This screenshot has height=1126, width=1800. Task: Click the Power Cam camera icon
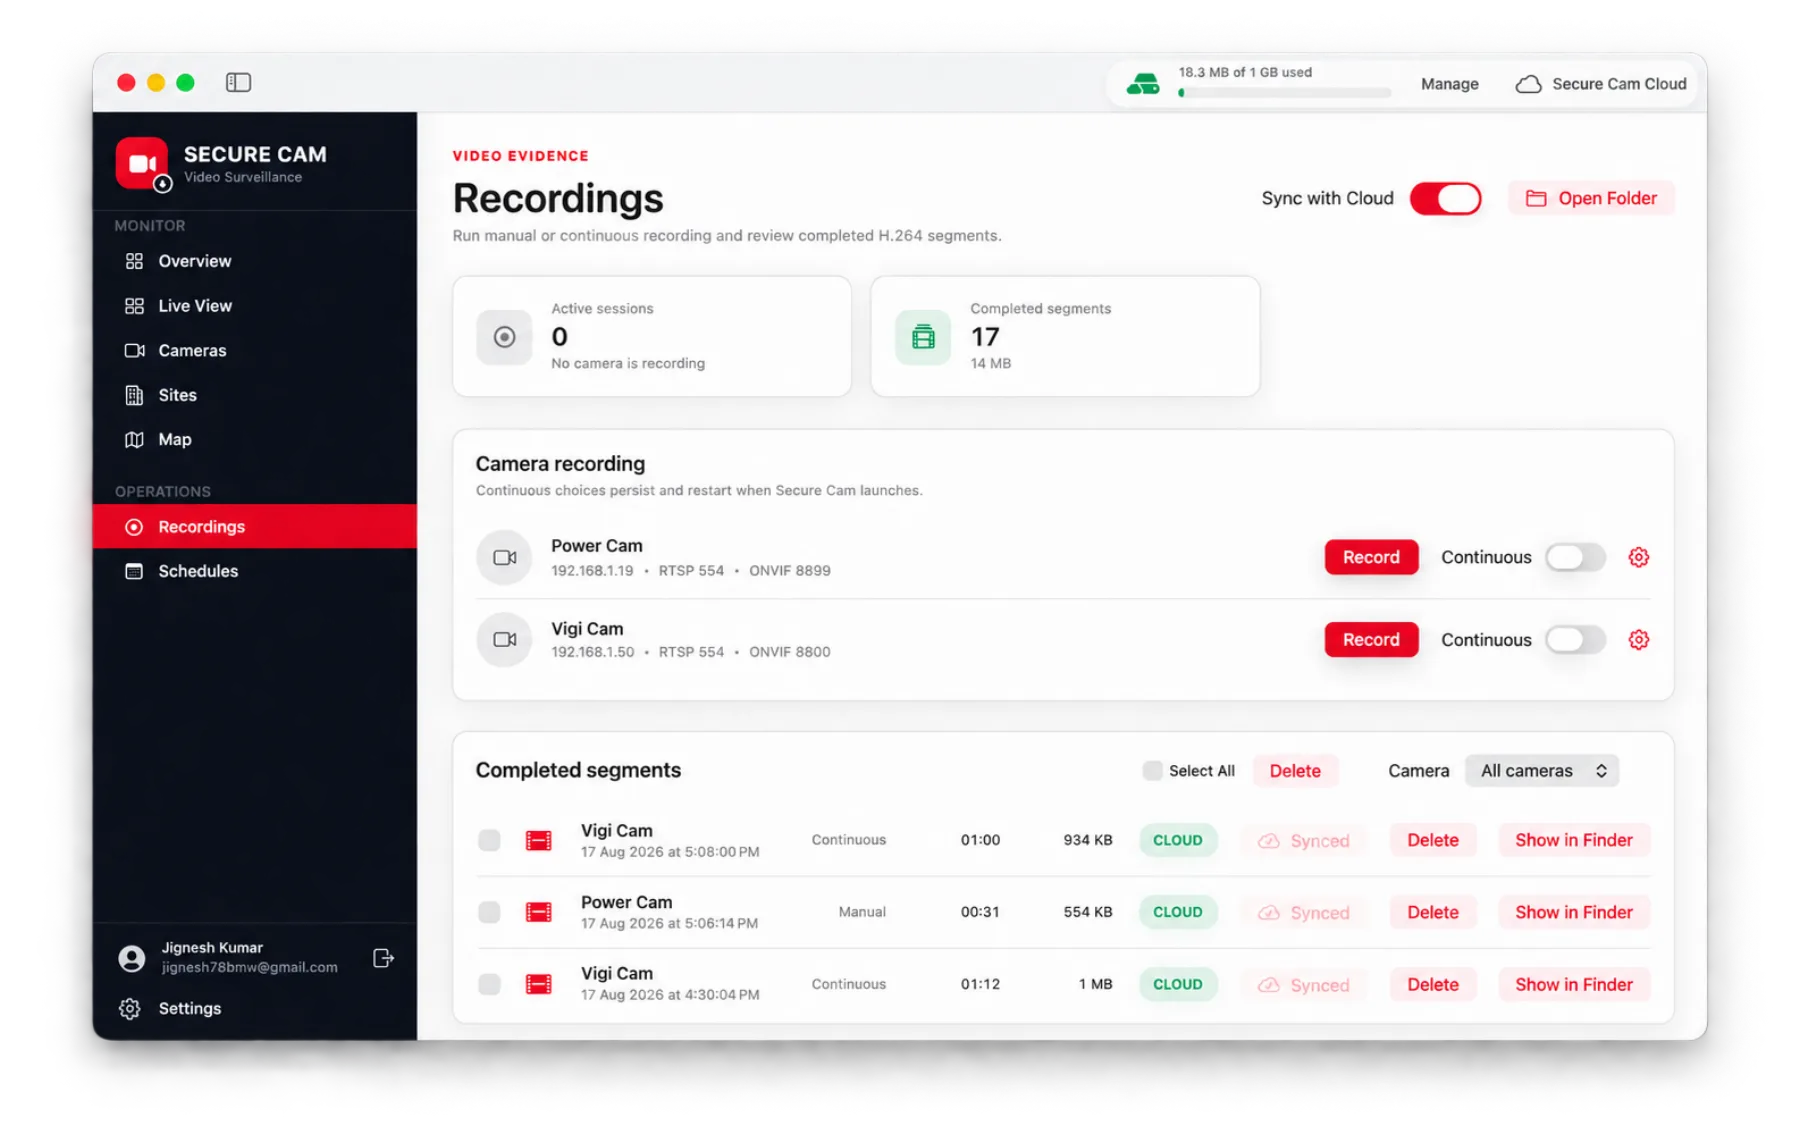point(505,557)
